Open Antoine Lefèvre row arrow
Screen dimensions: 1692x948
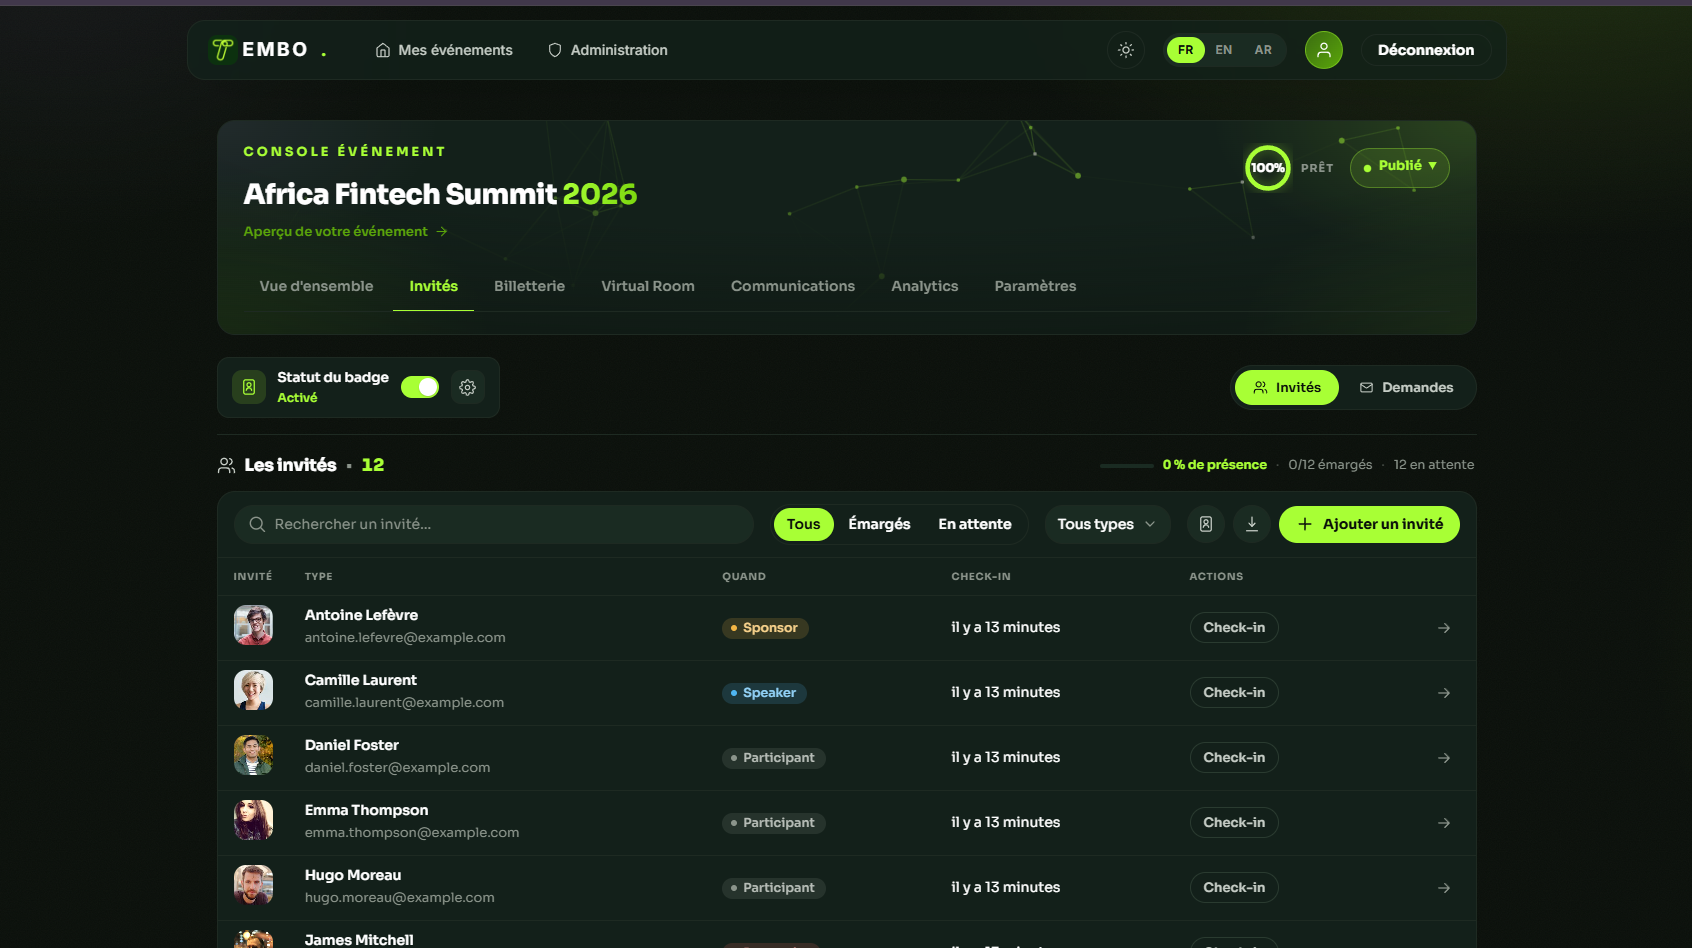tap(1444, 628)
